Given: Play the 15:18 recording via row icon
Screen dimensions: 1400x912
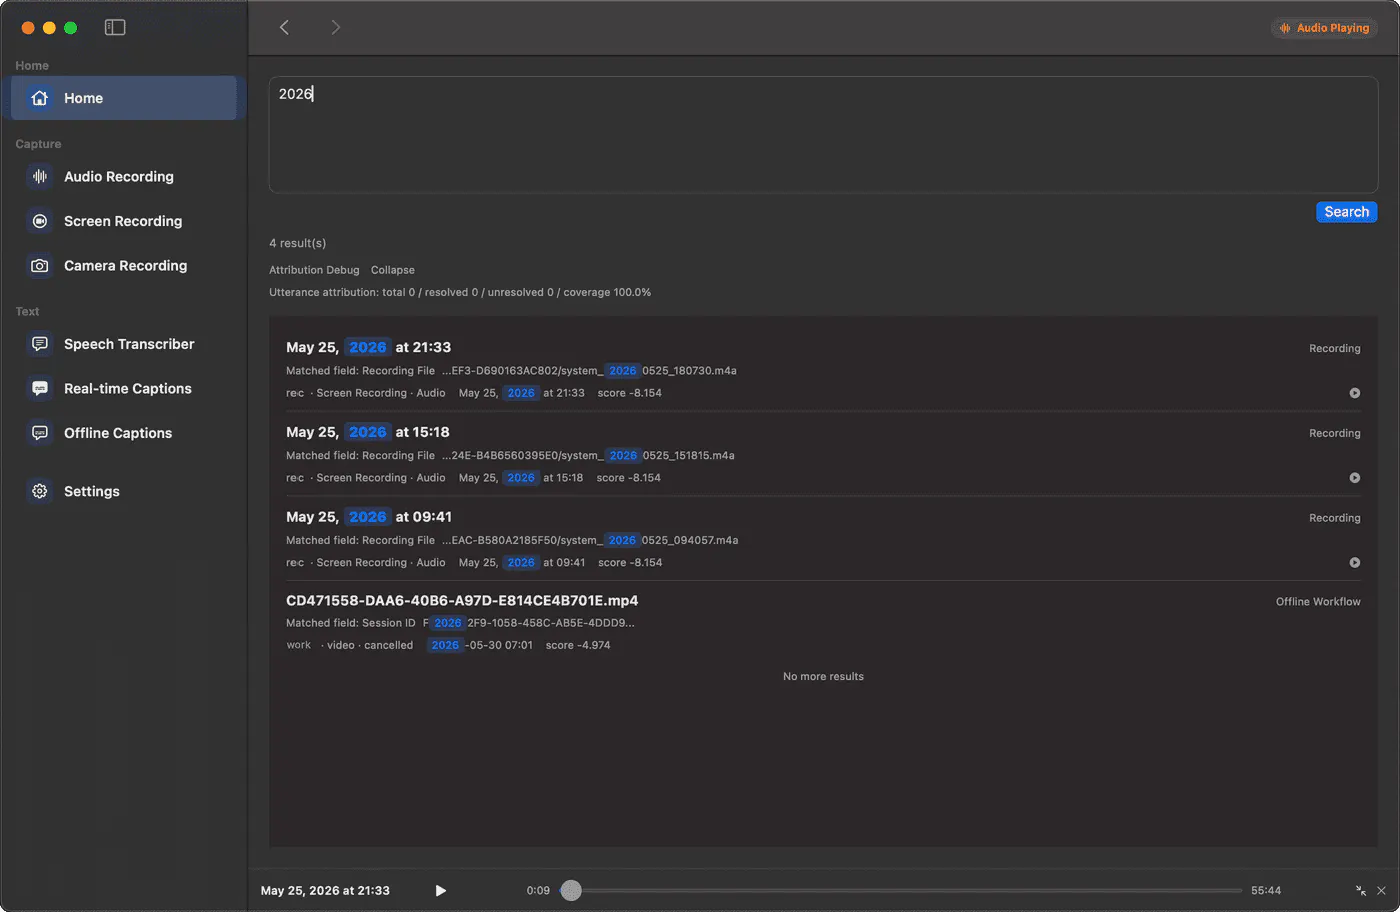Looking at the screenshot, I should point(1354,478).
